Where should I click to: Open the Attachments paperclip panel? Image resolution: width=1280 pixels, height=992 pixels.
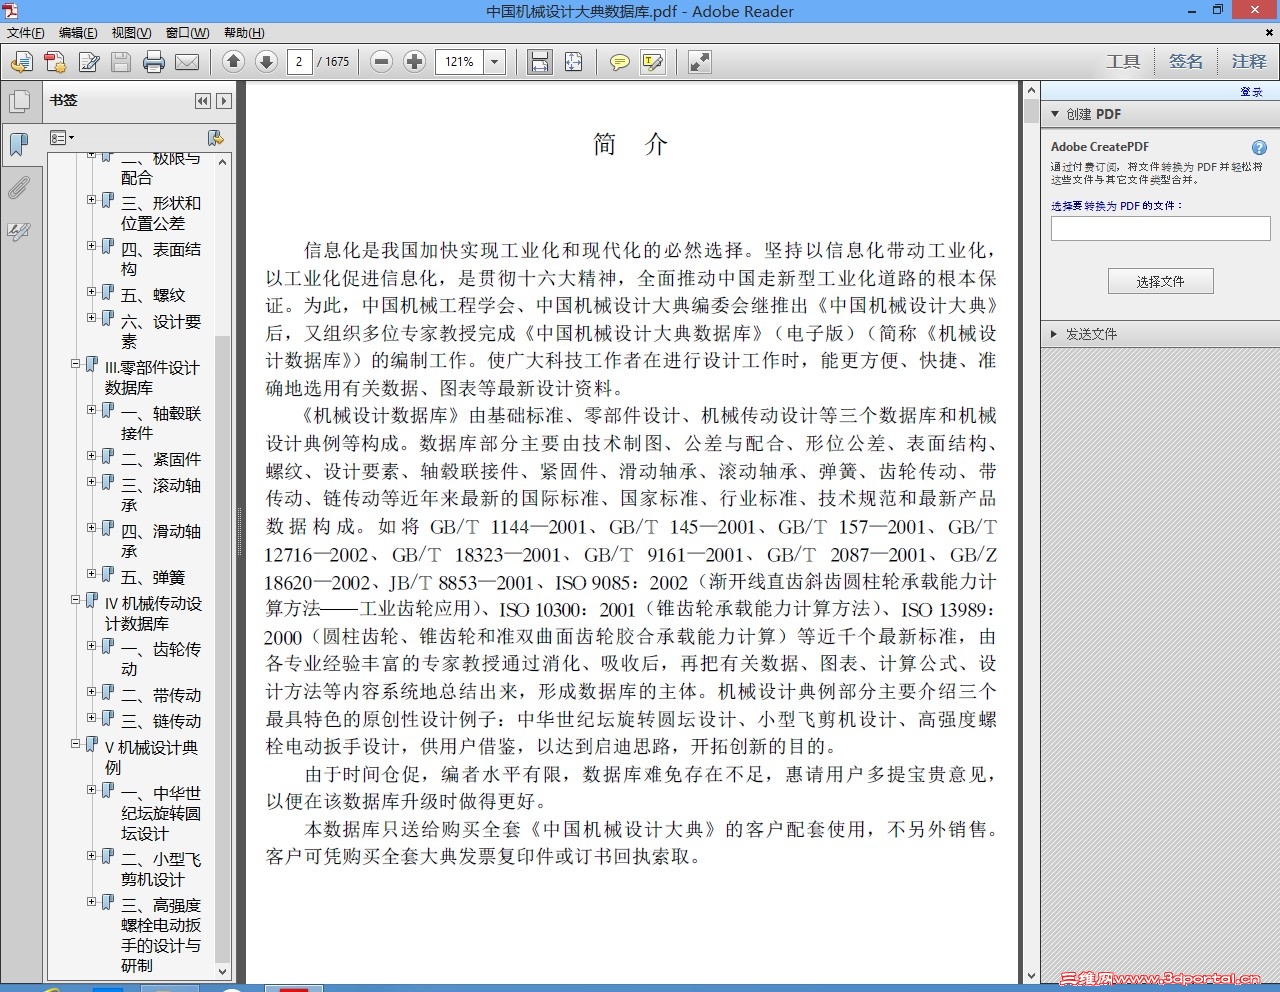click(20, 187)
